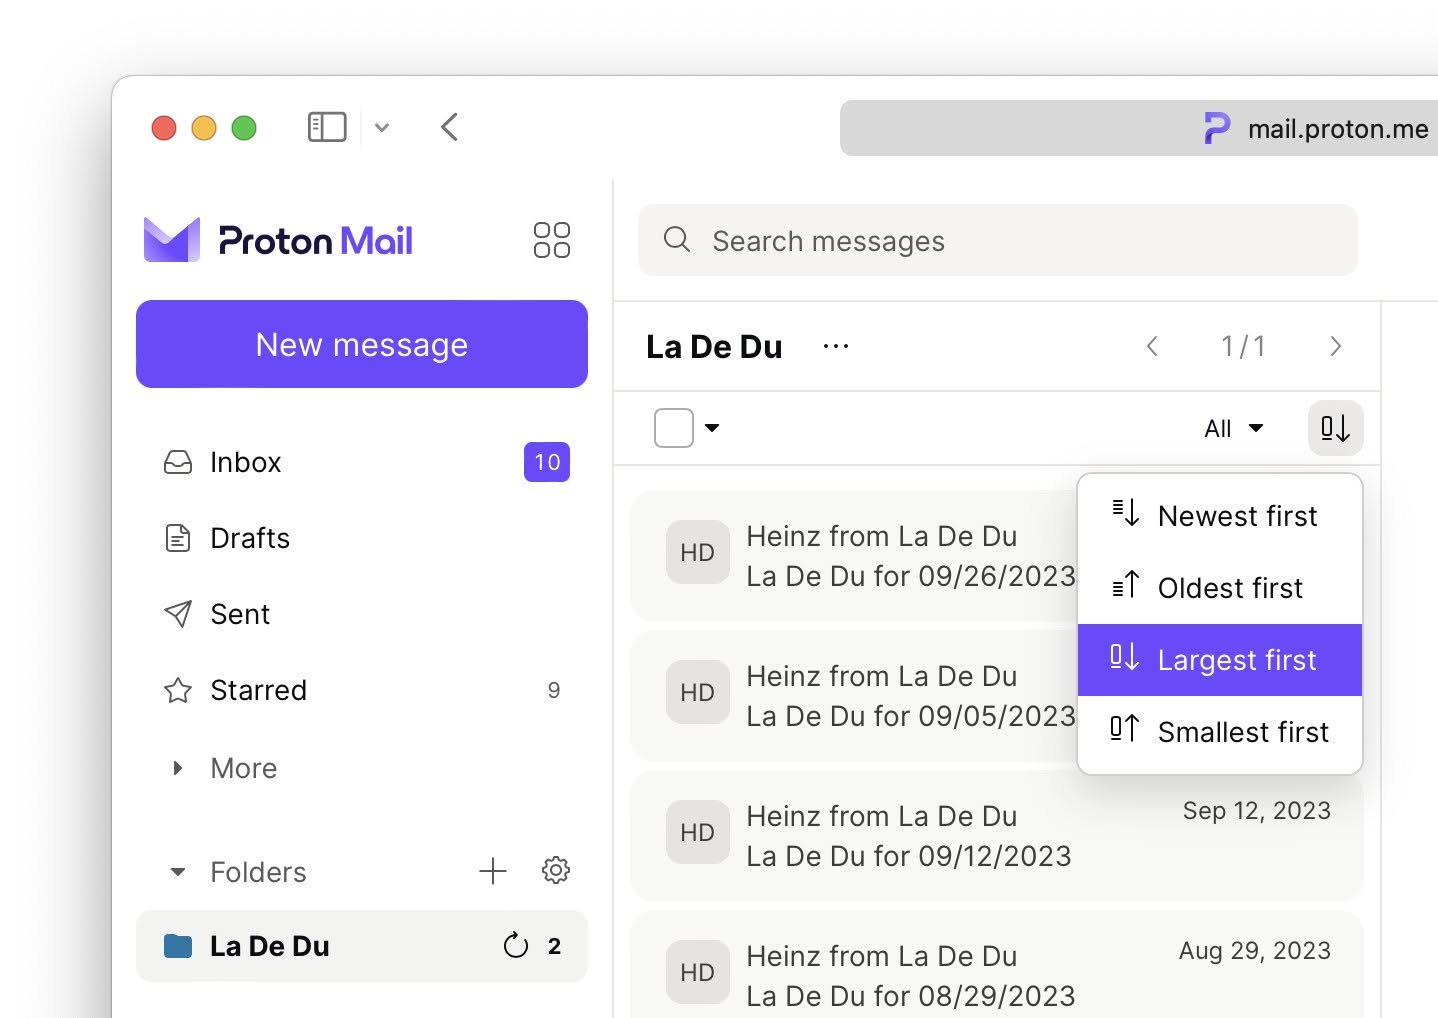
Task: Click the La De Du folder heading
Action: point(714,346)
